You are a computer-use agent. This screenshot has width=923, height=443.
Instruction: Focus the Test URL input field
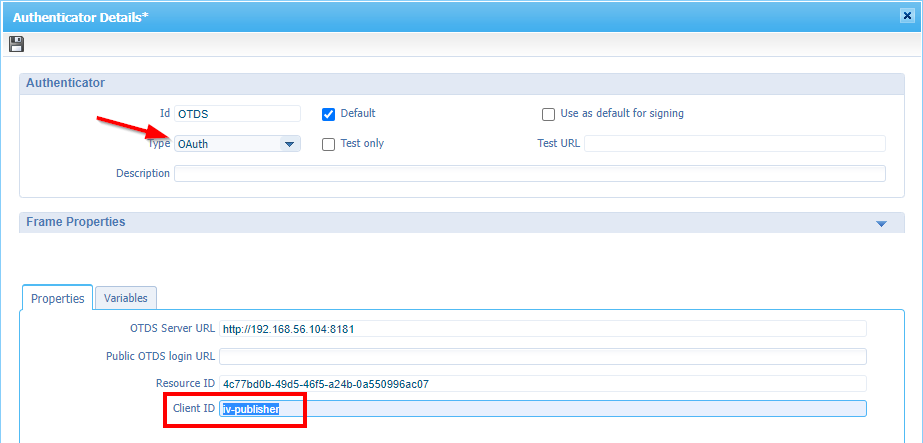pyautogui.click(x=734, y=143)
